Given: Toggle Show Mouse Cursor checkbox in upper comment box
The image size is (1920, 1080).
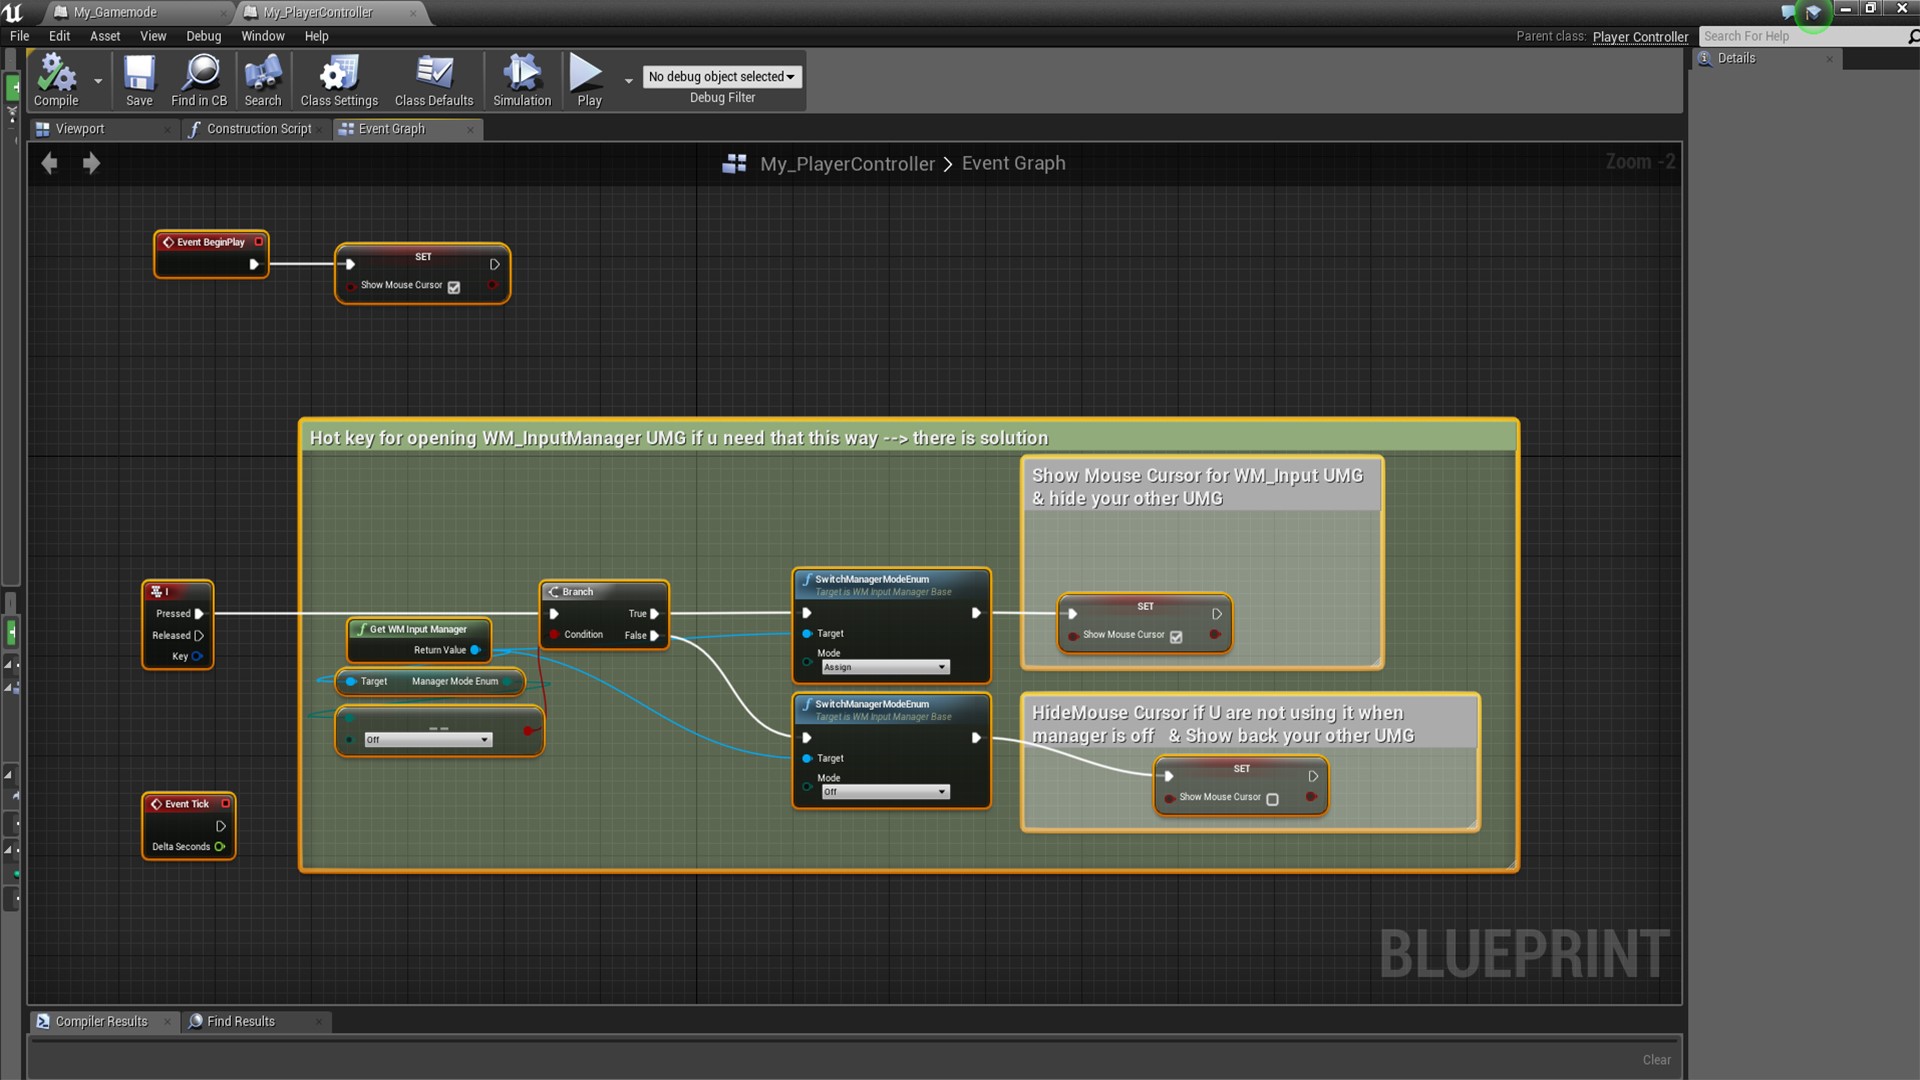Looking at the screenshot, I should [1176, 637].
